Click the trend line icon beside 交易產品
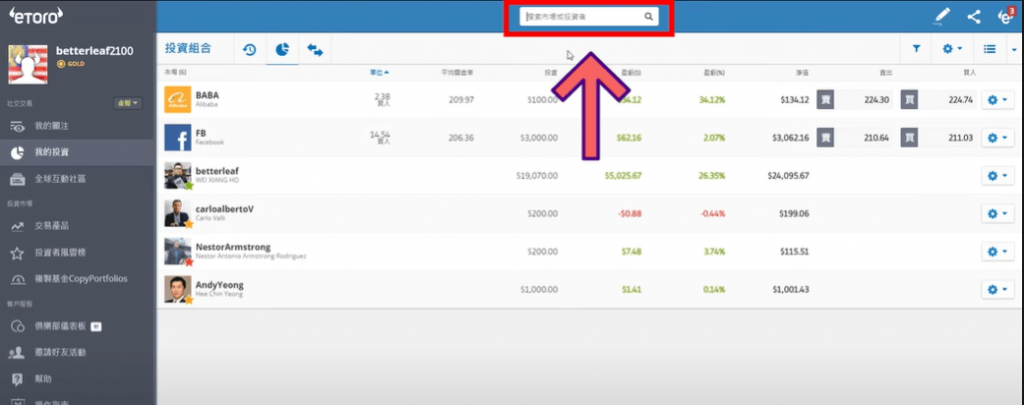Screen dimensions: 1024x405 [18, 227]
